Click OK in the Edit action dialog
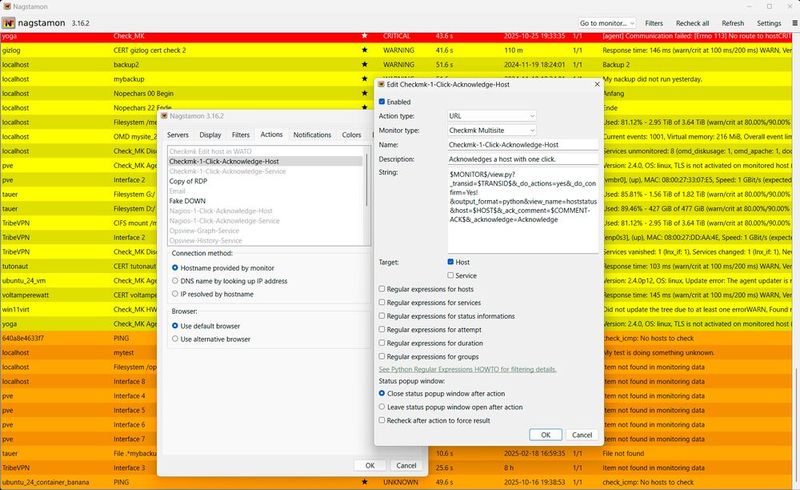The image size is (800, 490). pos(545,435)
